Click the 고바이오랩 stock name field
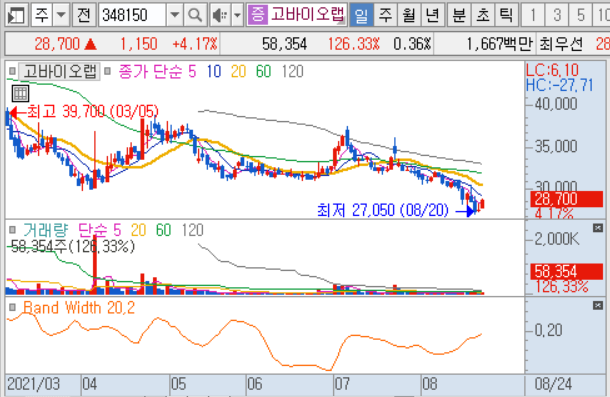 (x=307, y=15)
